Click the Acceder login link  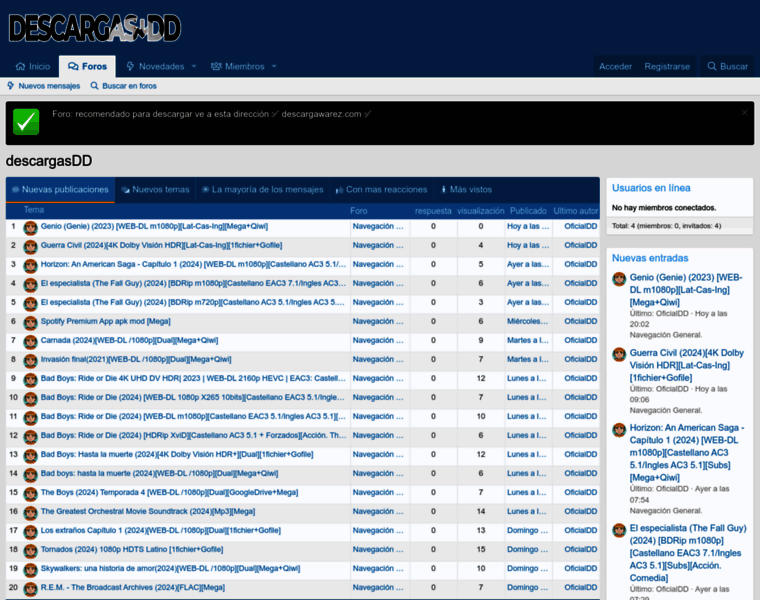pos(616,66)
